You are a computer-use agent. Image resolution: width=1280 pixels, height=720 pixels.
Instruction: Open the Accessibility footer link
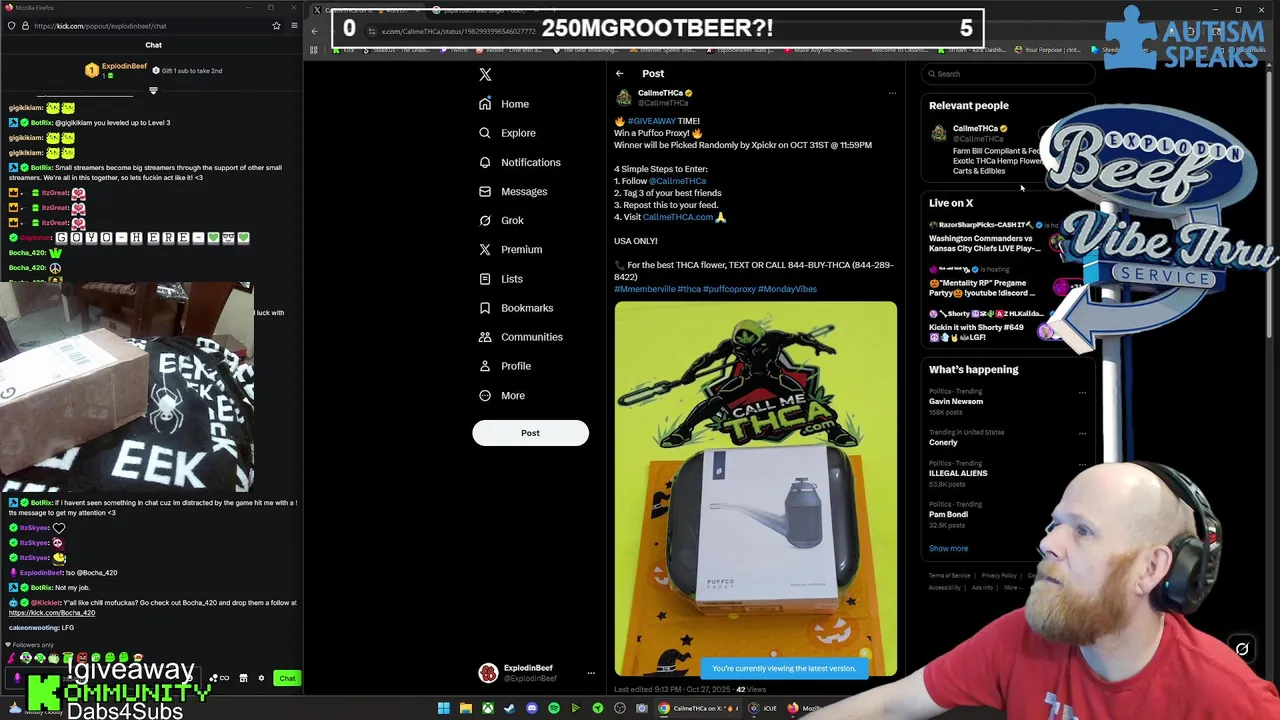click(x=944, y=588)
